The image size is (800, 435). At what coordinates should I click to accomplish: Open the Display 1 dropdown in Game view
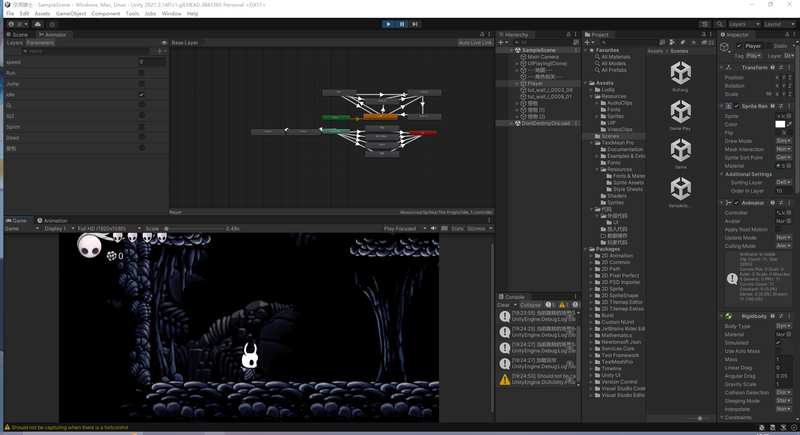coord(59,228)
